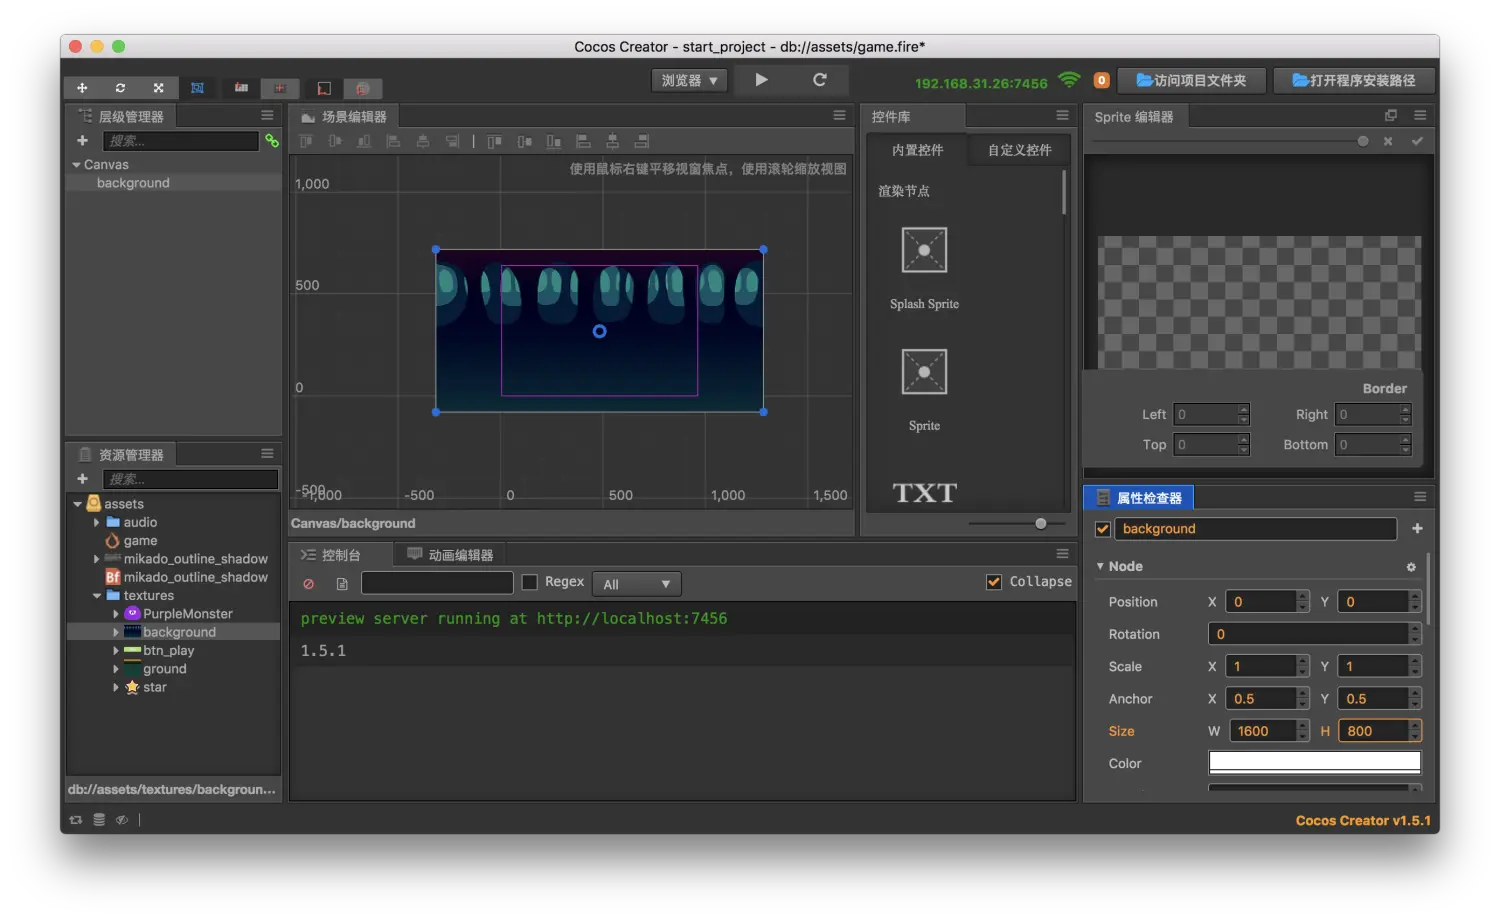This screenshot has width=1500, height=920.
Task: Open the hierarchy panel menu icon
Action: pos(267,116)
